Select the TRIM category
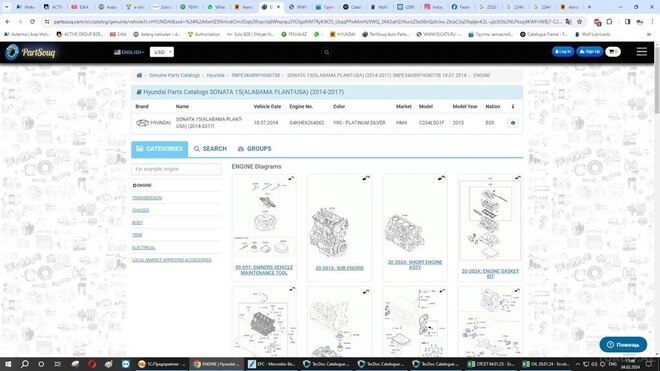The width and height of the screenshot is (660, 371). point(137,235)
